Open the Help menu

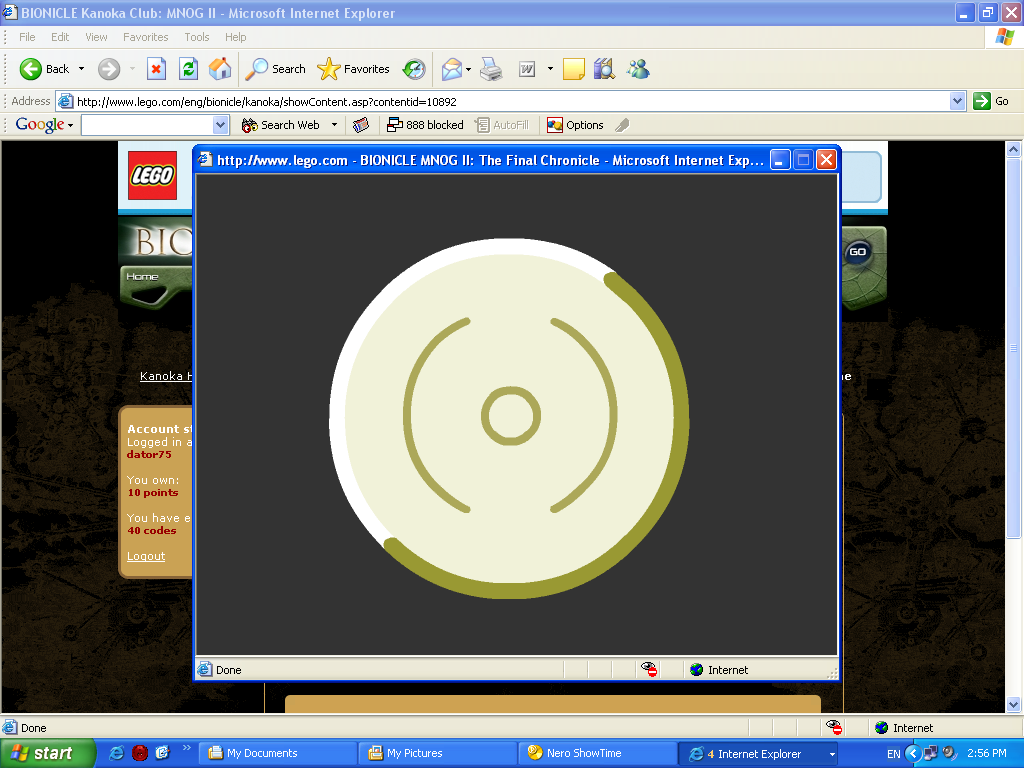(236, 37)
